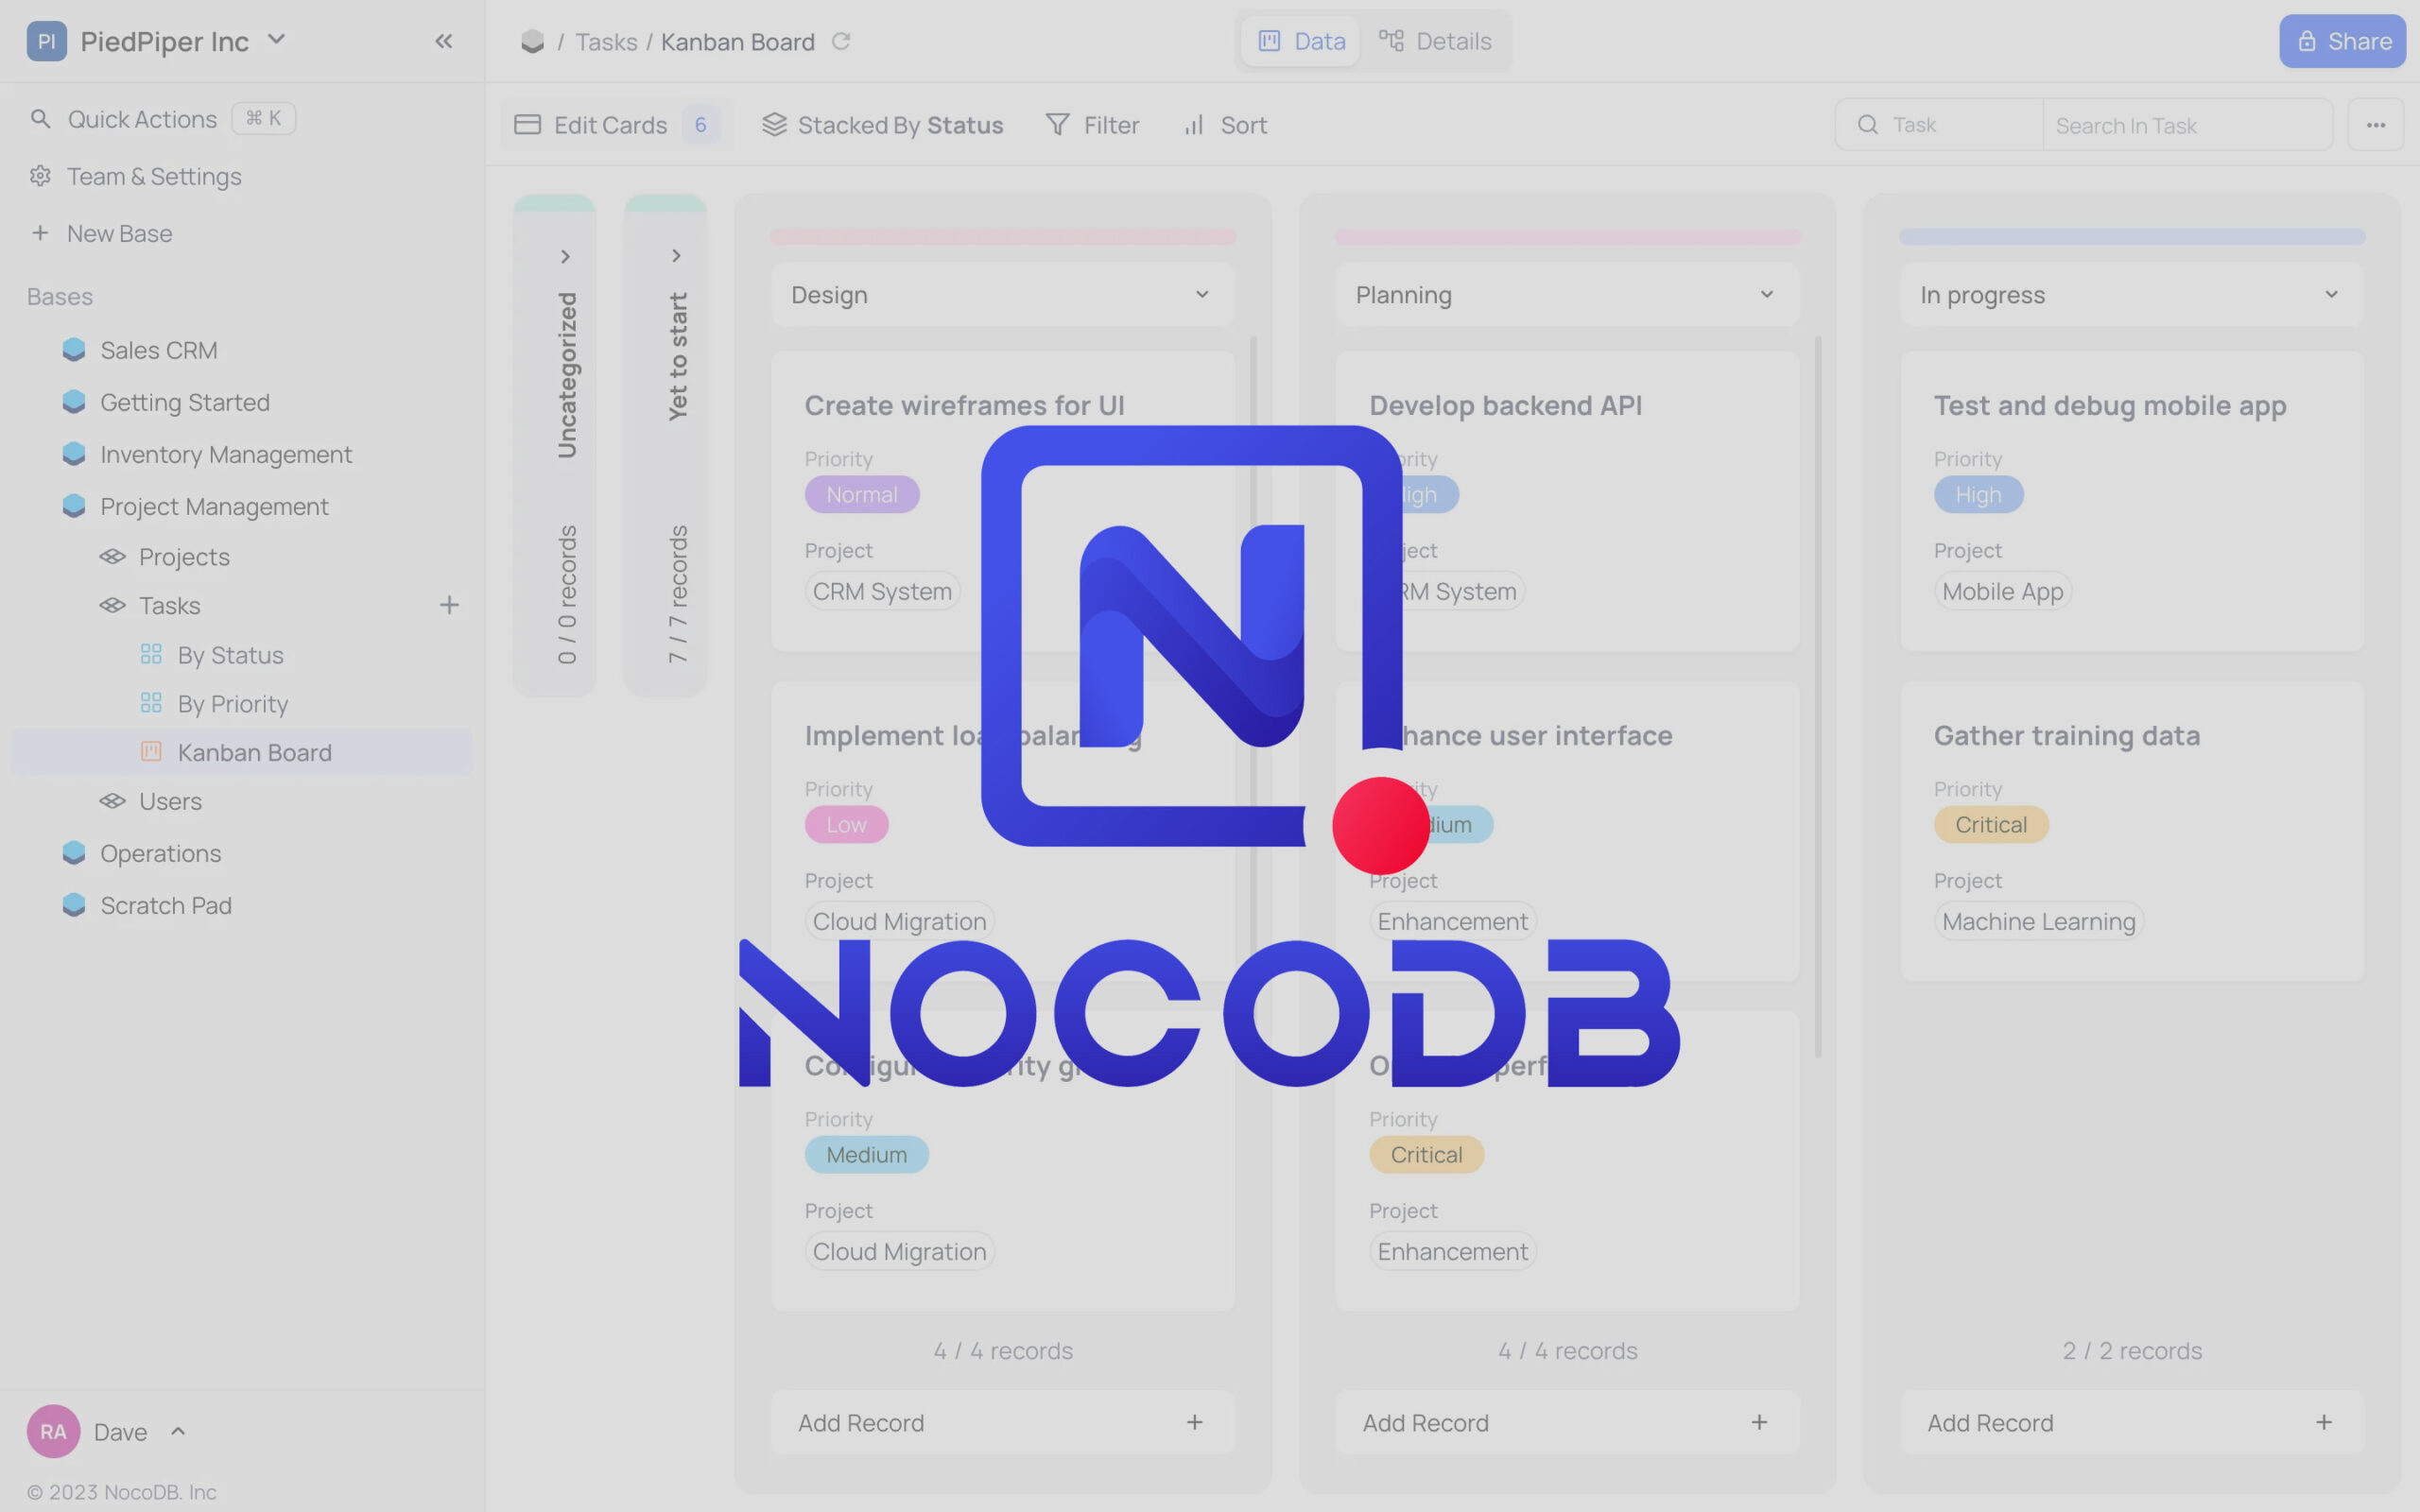Choose search field via Task magnifier
Screen dimensions: 2420x1512
(1938, 125)
